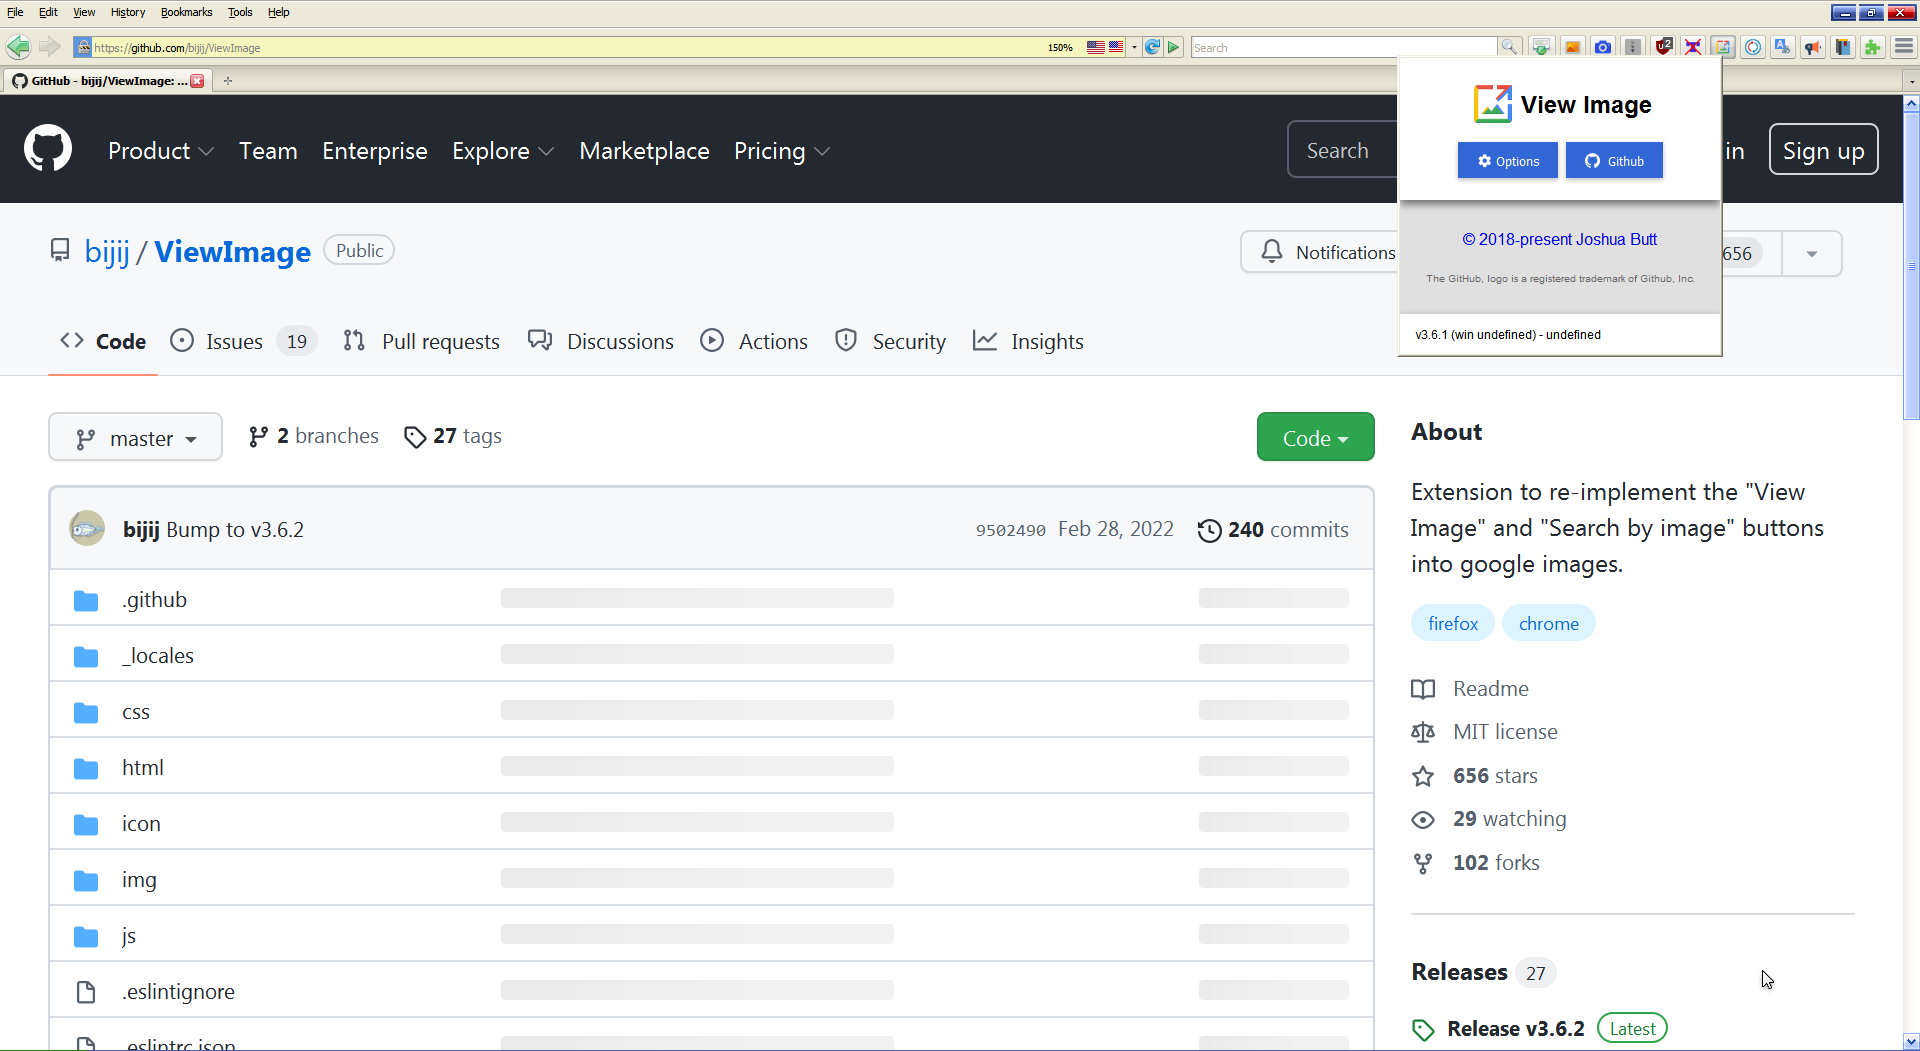The width and height of the screenshot is (1920, 1051).
Task: Click the camera screenshot extension icon
Action: [x=1602, y=47]
